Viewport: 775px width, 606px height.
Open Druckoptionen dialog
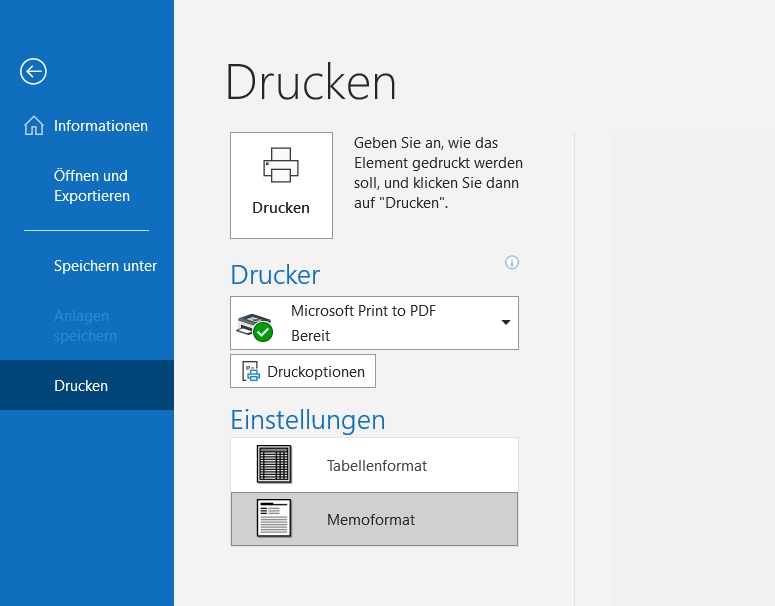click(x=303, y=371)
